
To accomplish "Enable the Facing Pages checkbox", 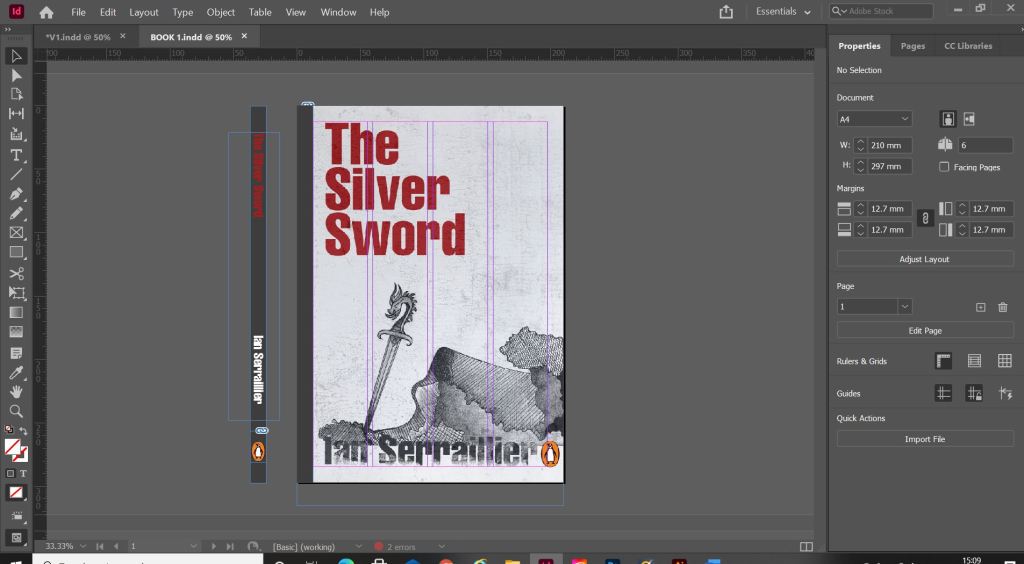I will [944, 167].
